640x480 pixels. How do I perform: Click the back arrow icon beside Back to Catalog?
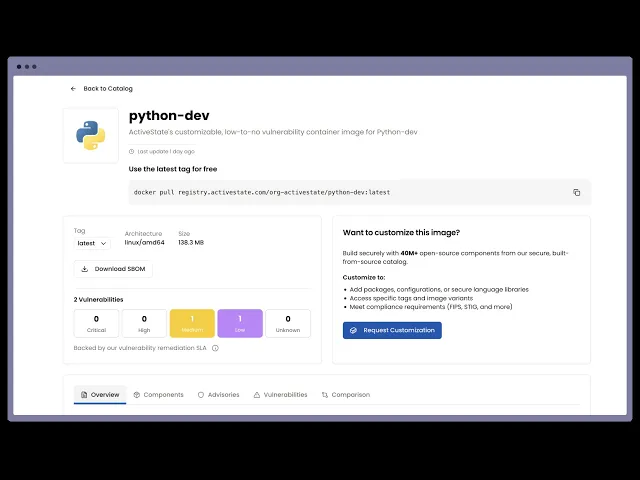coord(73,89)
